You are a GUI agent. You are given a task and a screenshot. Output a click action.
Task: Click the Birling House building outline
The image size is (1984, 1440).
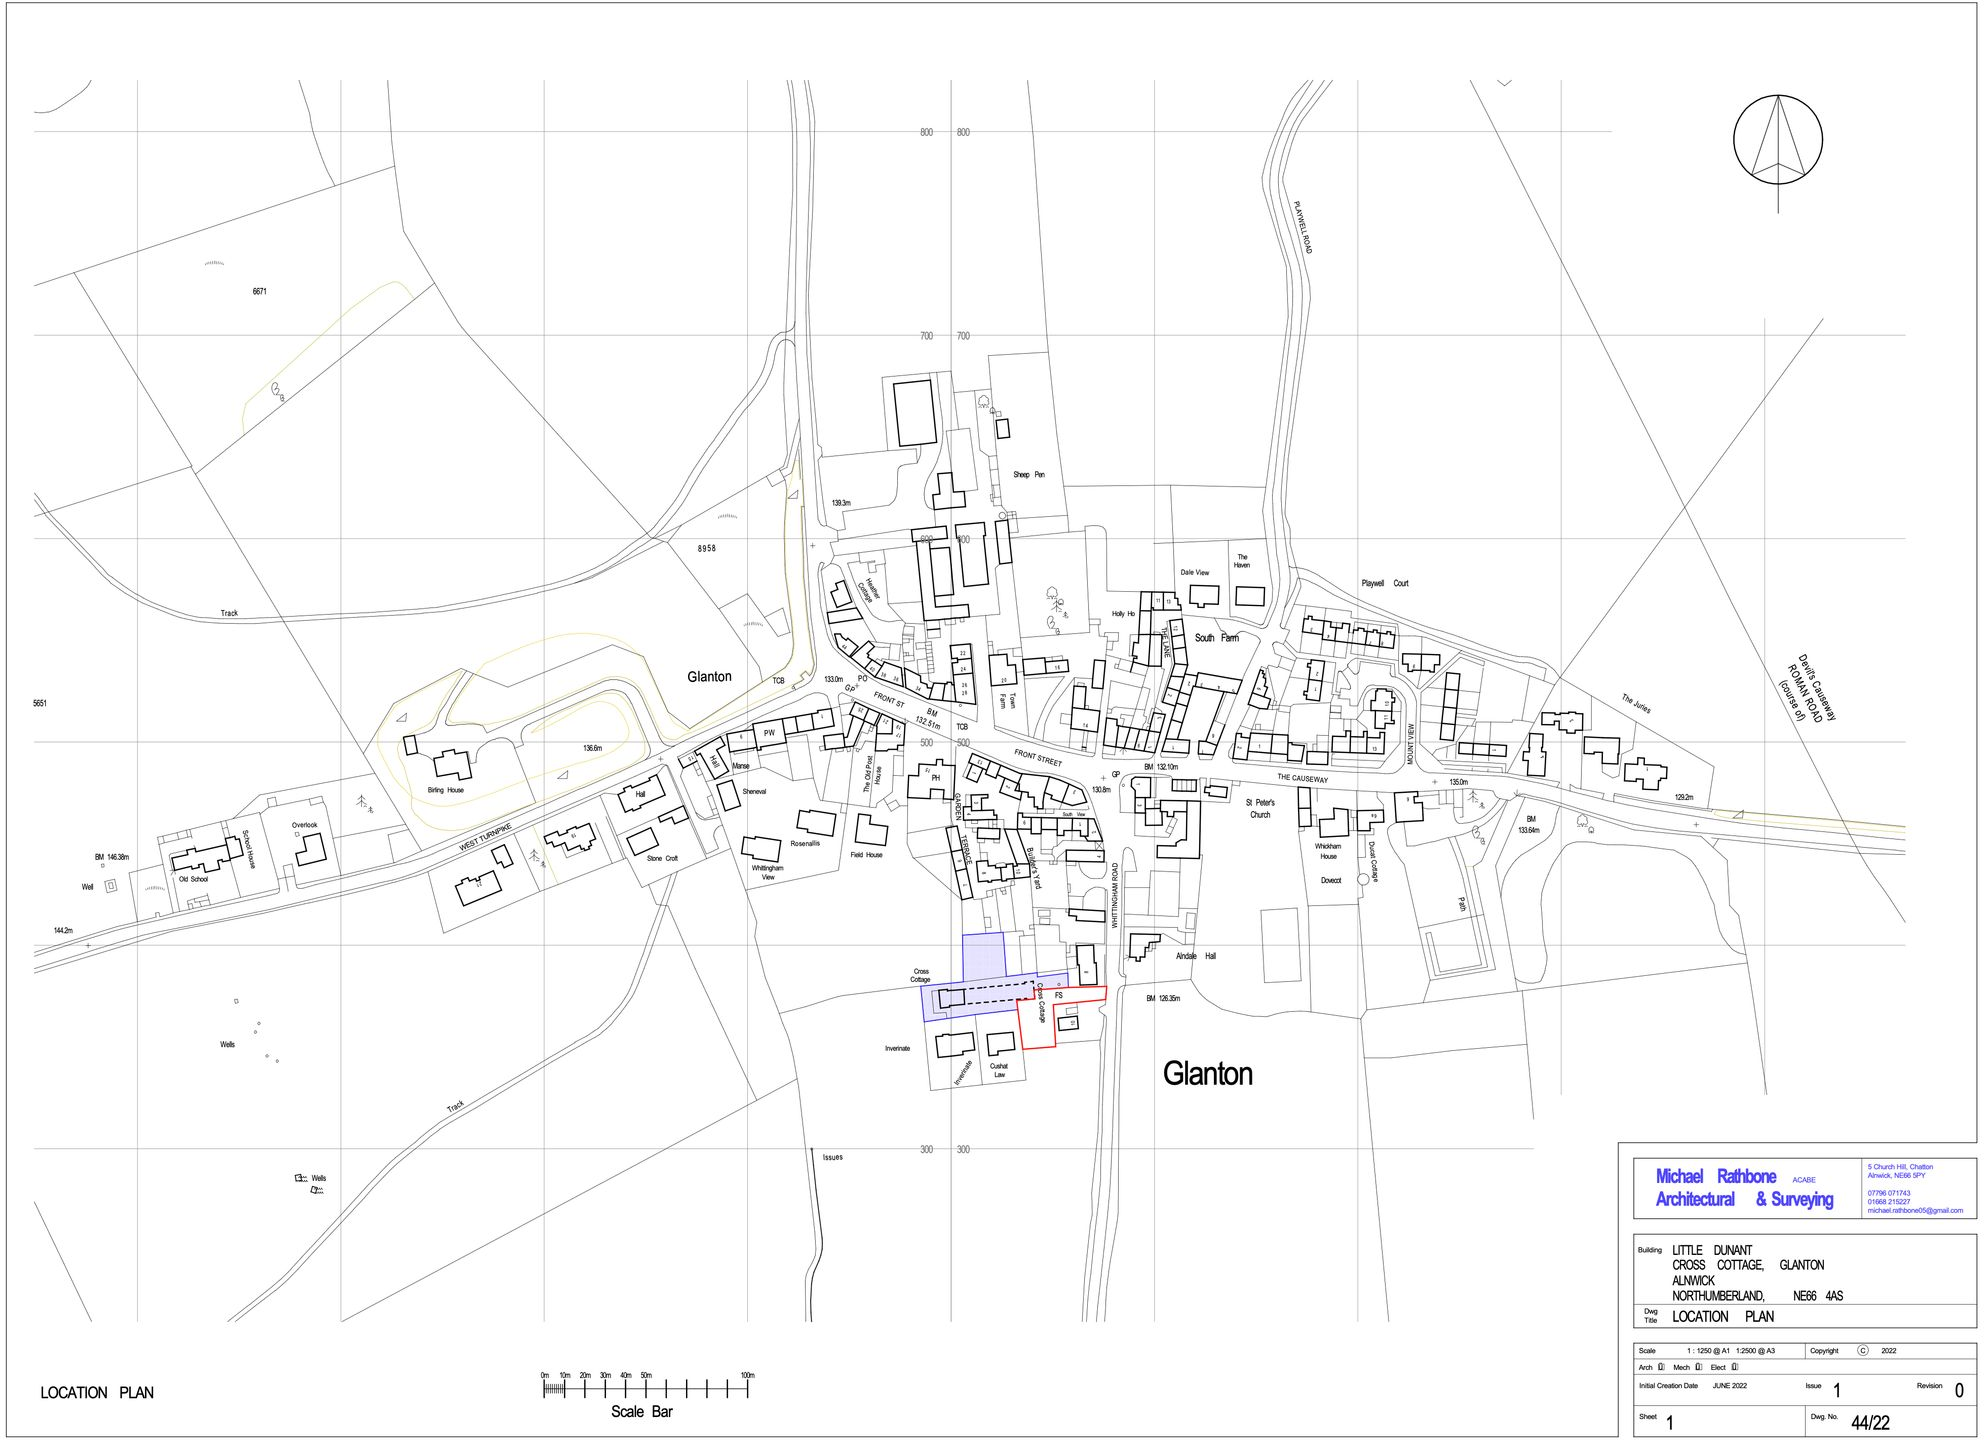[x=452, y=764]
